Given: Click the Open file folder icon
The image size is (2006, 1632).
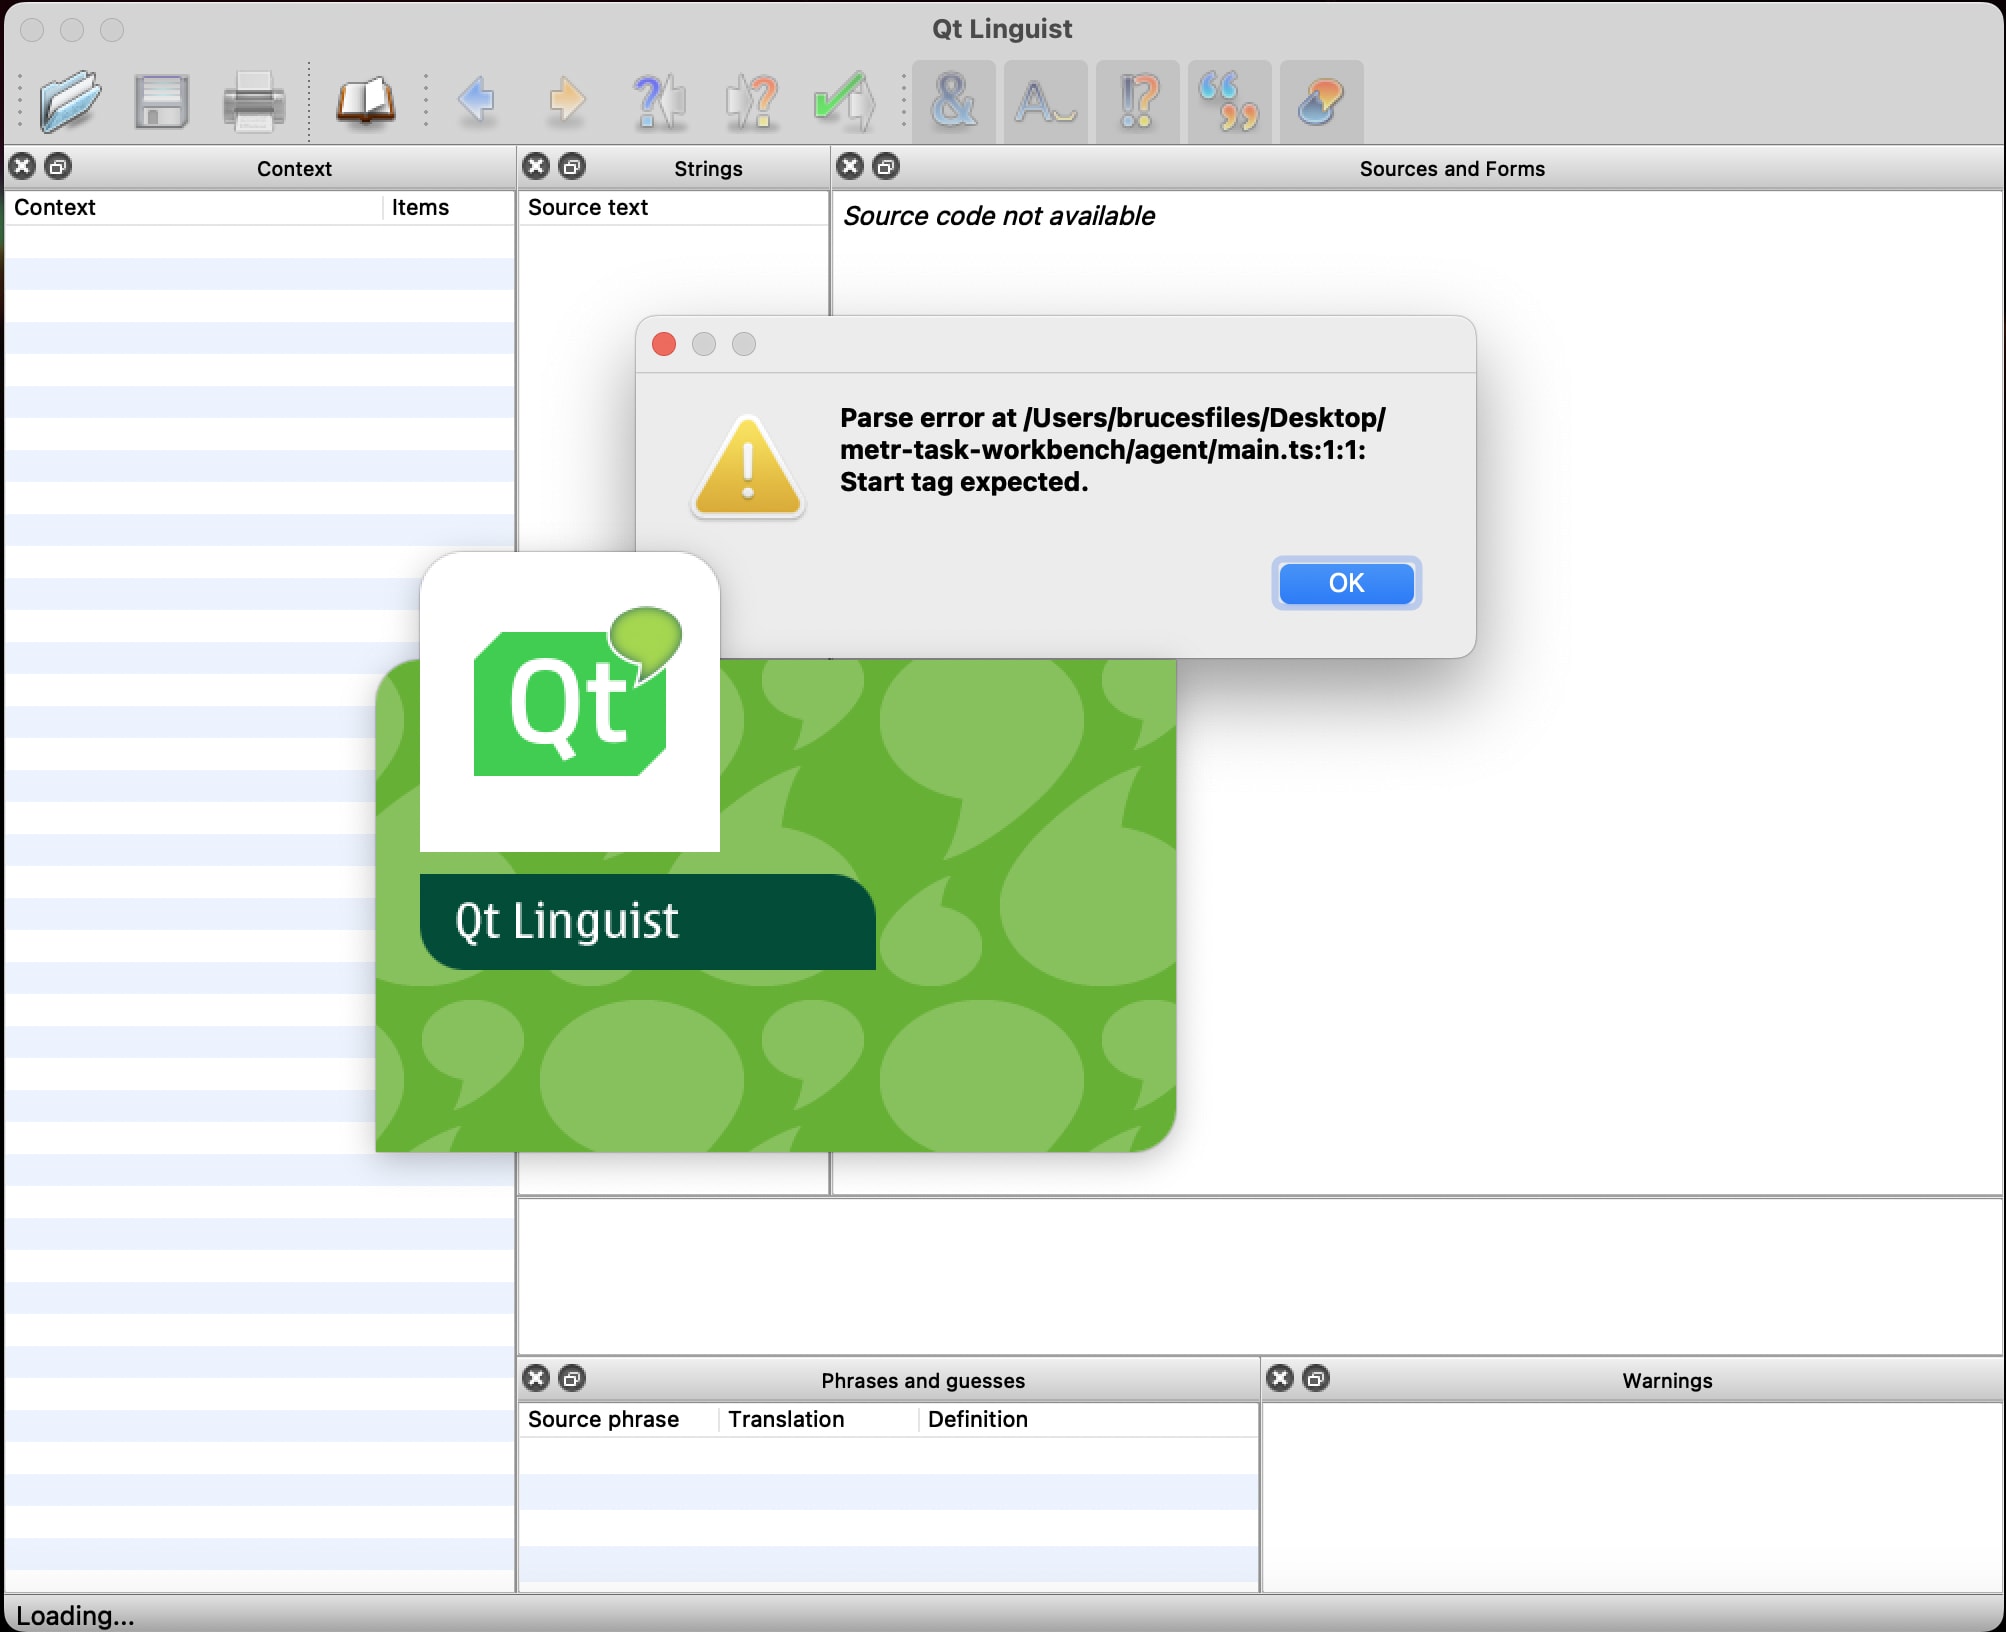Looking at the screenshot, I should (x=70, y=101).
